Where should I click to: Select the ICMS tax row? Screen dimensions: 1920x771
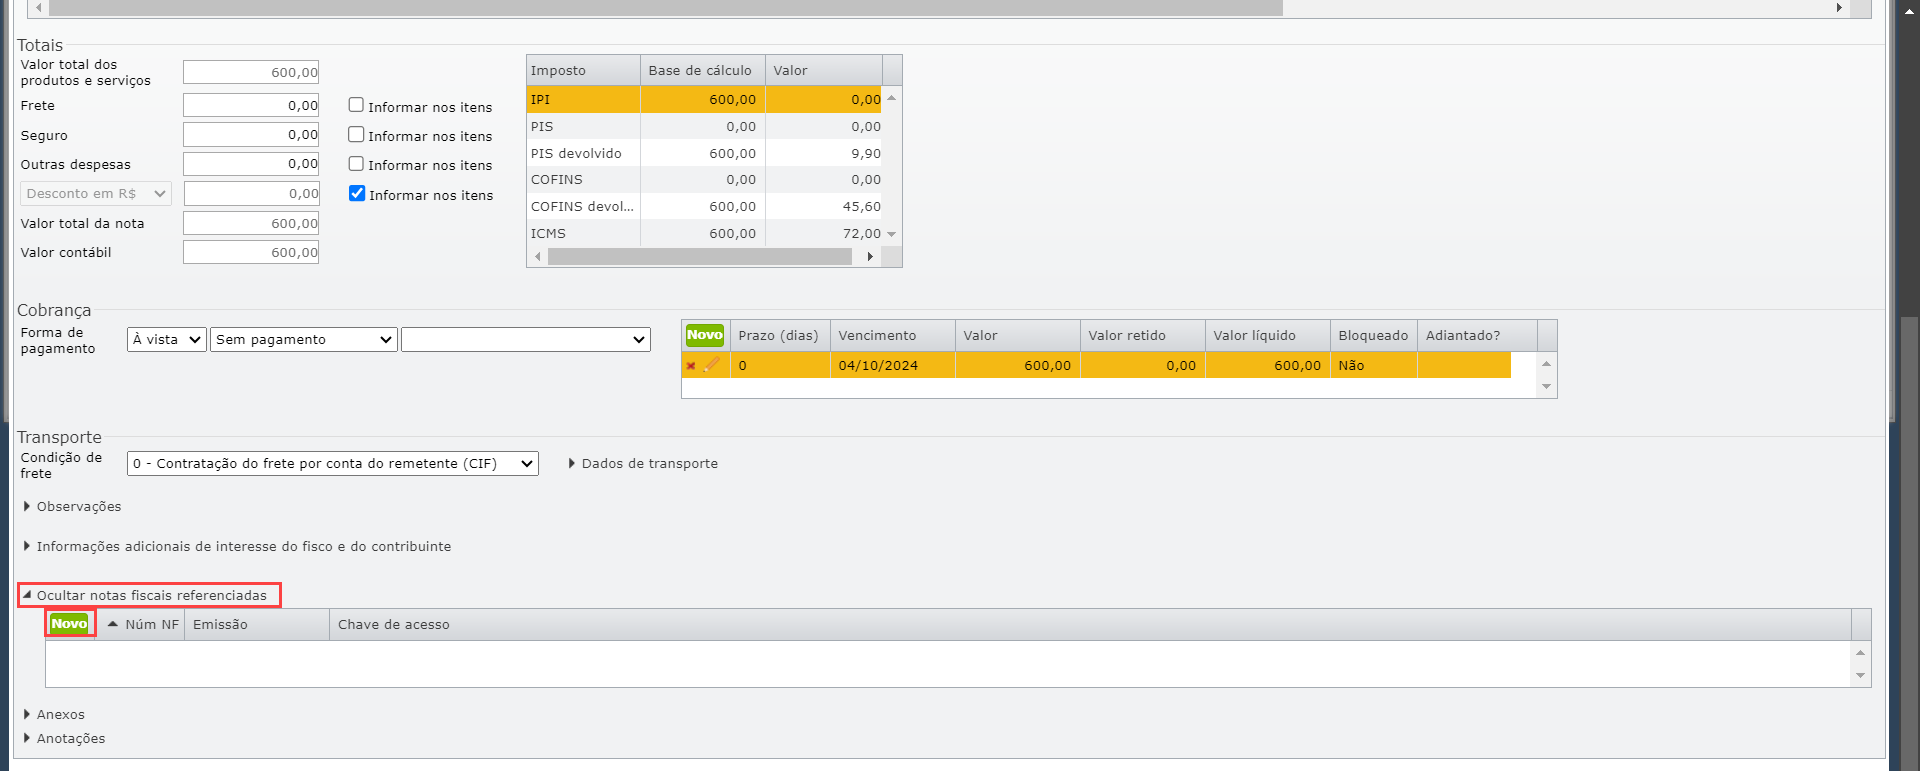coord(705,233)
